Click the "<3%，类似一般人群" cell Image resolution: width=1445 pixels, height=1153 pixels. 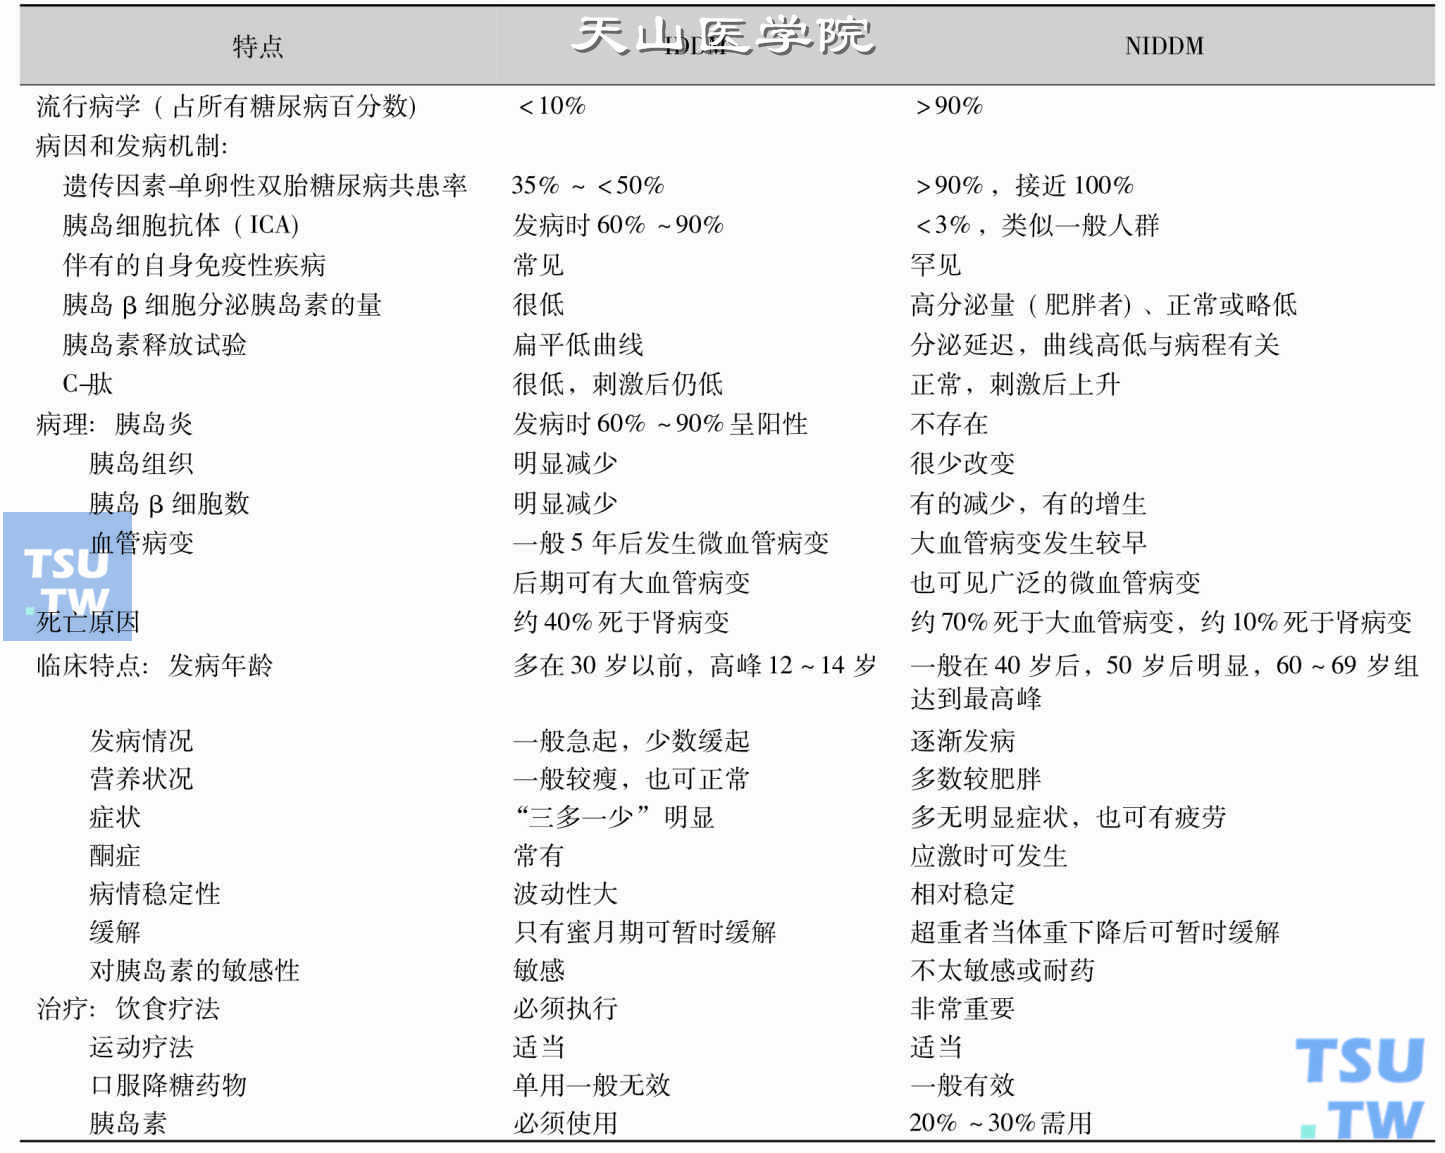(1037, 225)
